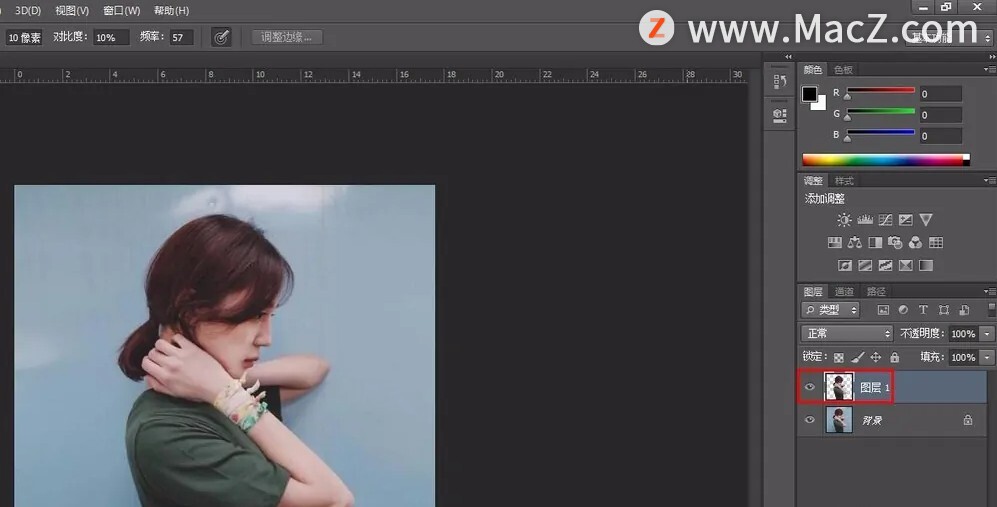Click the 频率 input field
This screenshot has width=997, height=507.
[x=180, y=37]
